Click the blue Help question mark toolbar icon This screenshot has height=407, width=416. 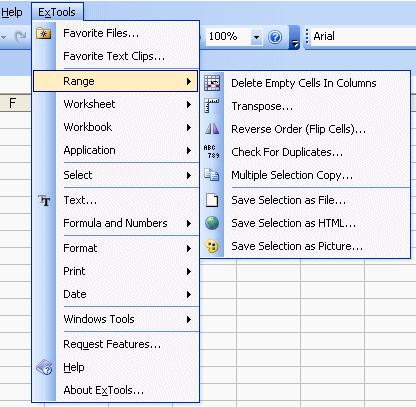275,37
